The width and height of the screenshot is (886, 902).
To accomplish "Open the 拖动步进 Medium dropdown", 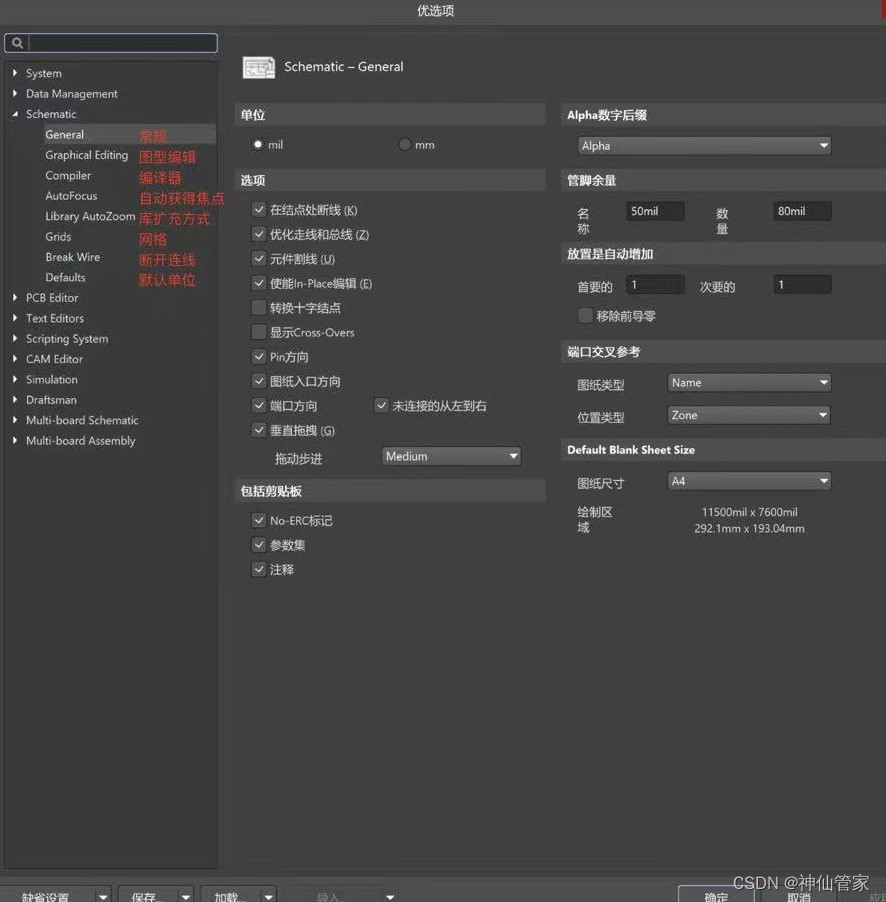I will 452,456.
